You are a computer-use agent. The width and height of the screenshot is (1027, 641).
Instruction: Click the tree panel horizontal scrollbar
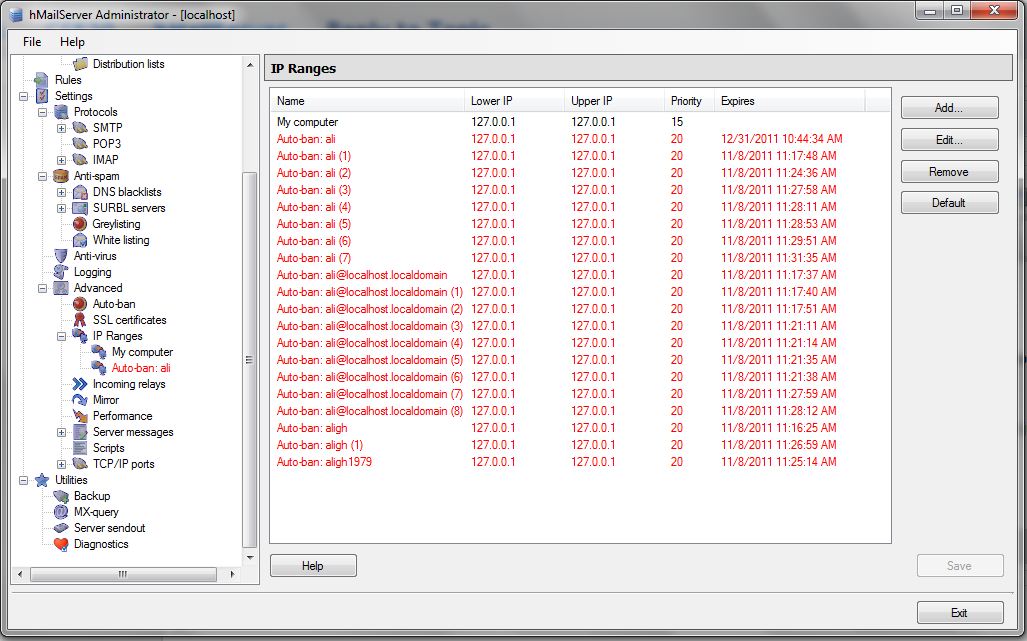click(122, 575)
